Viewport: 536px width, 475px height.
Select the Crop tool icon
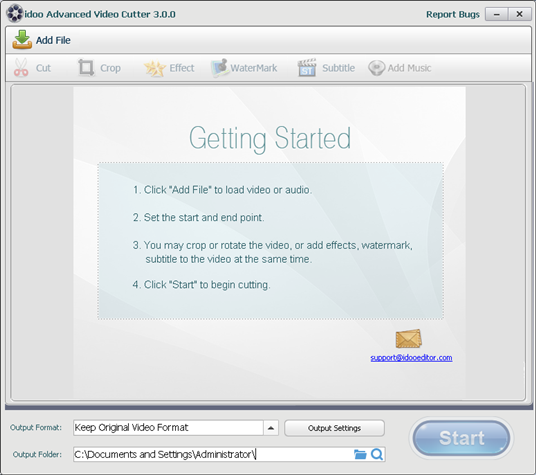(86, 67)
